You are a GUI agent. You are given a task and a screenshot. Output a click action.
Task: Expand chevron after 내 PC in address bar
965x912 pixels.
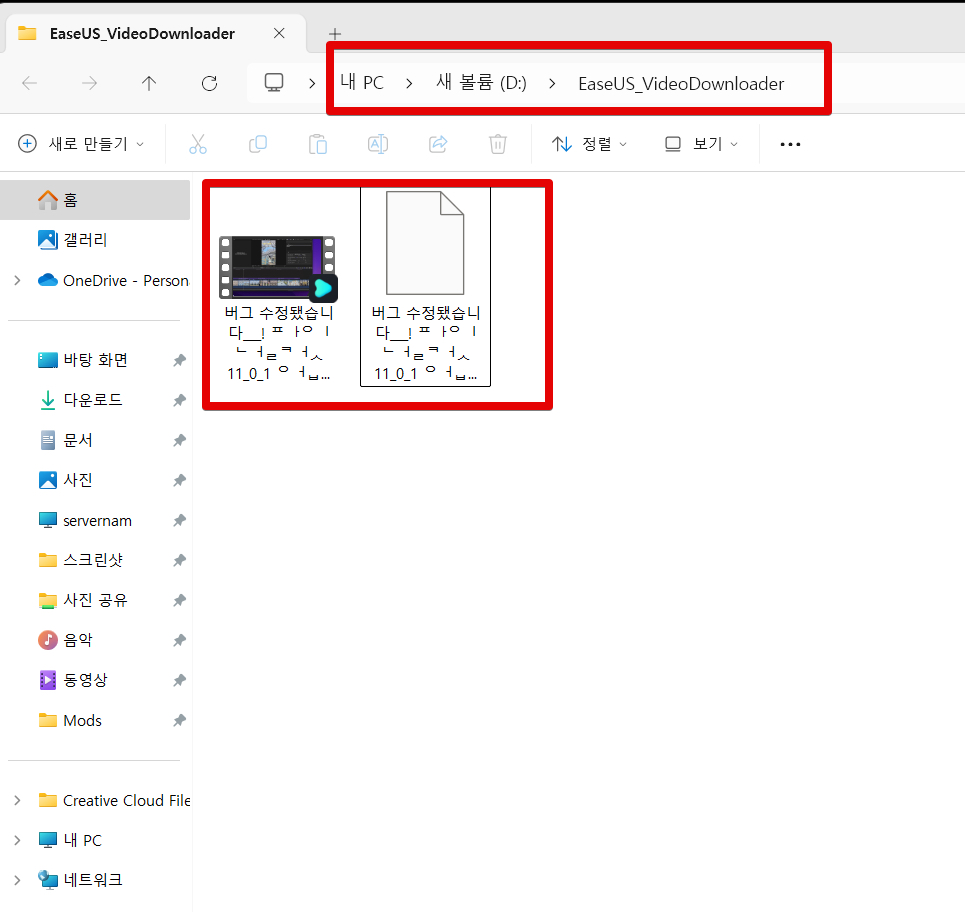(409, 83)
